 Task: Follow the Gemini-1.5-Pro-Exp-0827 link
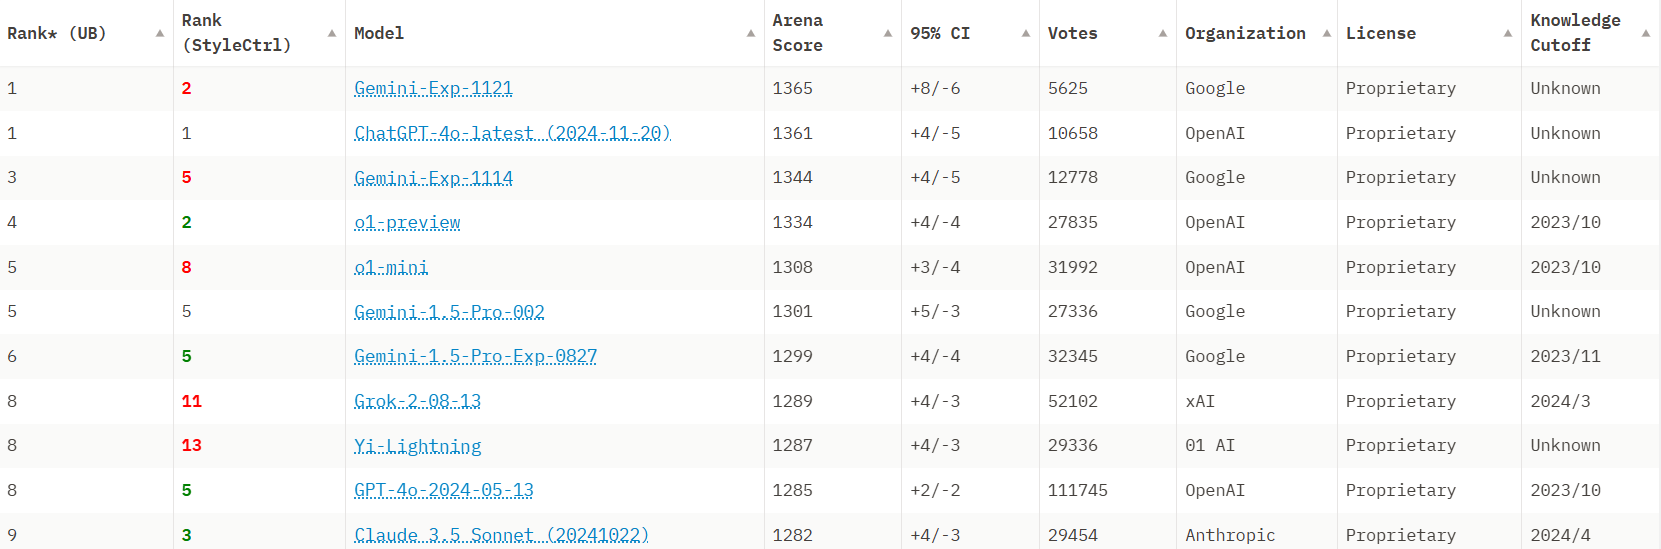coord(475,356)
